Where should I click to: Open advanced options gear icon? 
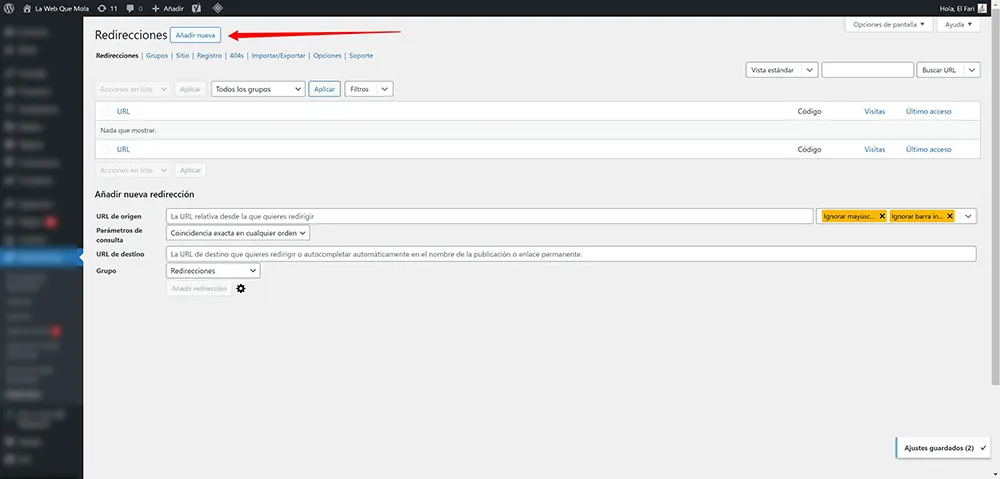(x=240, y=289)
